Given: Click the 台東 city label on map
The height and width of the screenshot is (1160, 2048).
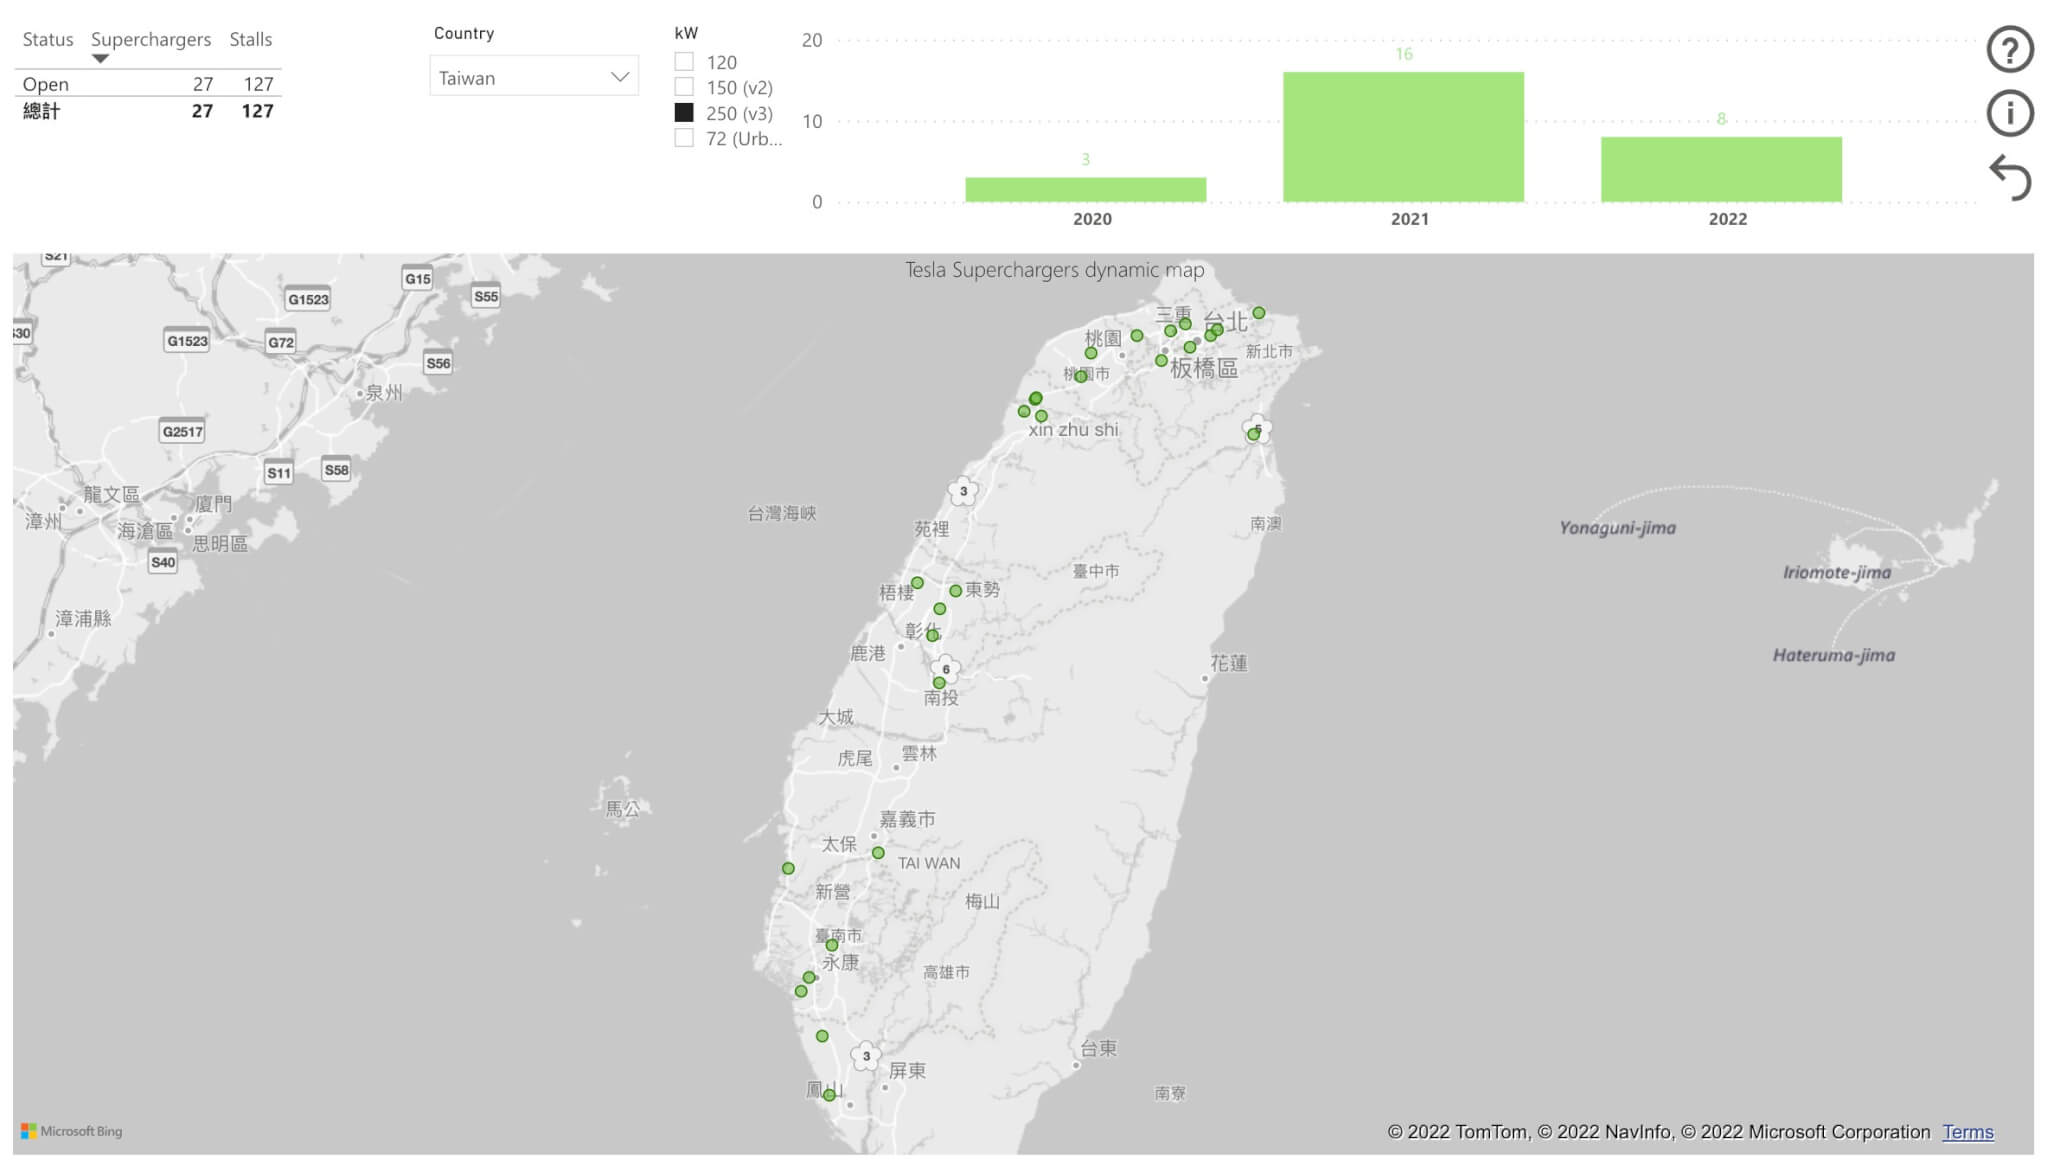Looking at the screenshot, I should tap(1098, 1048).
